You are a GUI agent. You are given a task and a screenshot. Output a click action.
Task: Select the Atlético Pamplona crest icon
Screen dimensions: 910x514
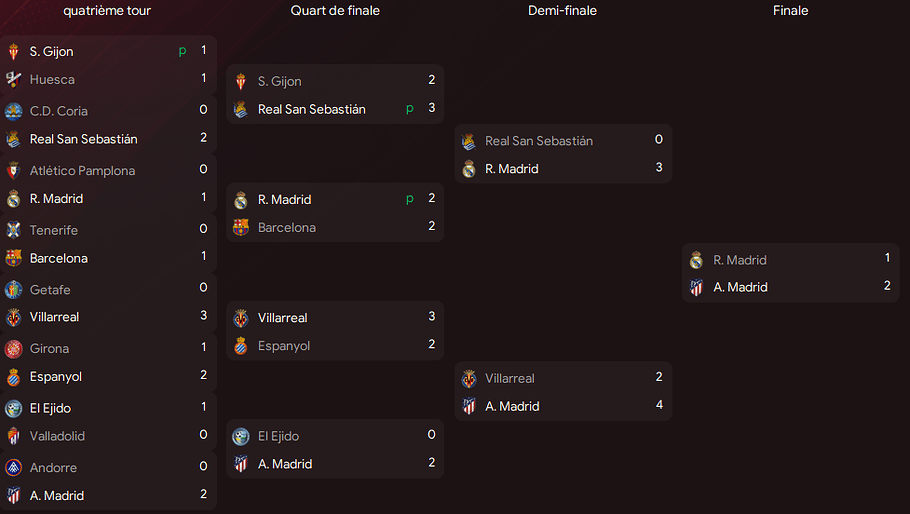(x=13, y=171)
